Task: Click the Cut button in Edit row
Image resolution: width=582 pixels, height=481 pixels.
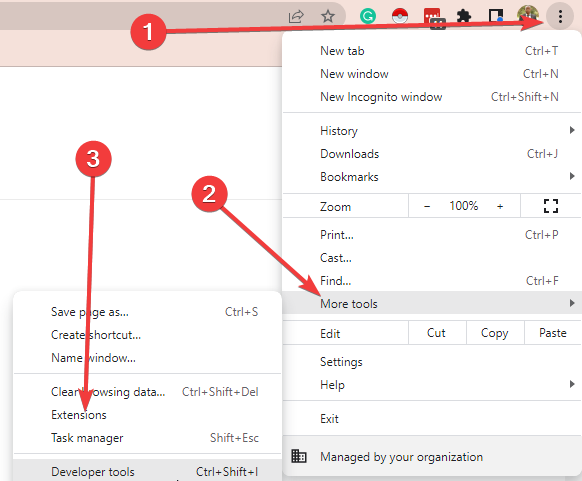Action: click(437, 333)
